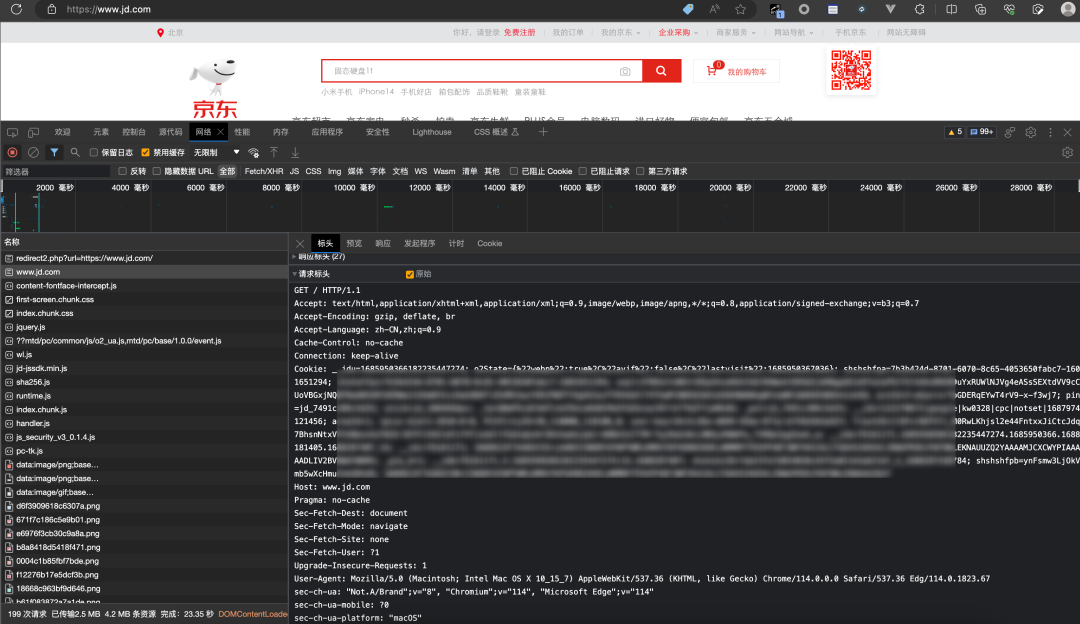The image size is (1080, 624).
Task: Tick the 已阻止 Cookie checkbox
Action: [514, 171]
